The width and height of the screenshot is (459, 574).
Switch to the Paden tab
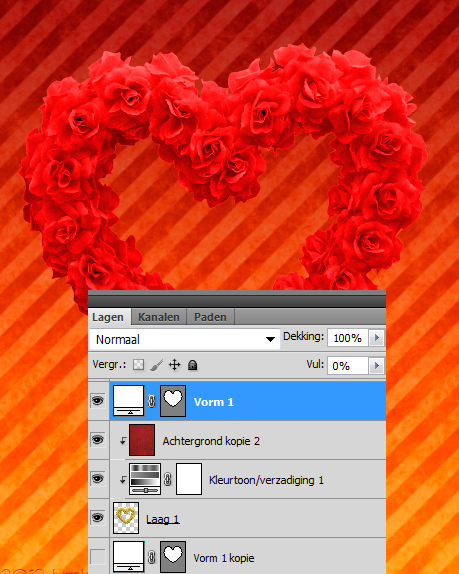click(210, 317)
